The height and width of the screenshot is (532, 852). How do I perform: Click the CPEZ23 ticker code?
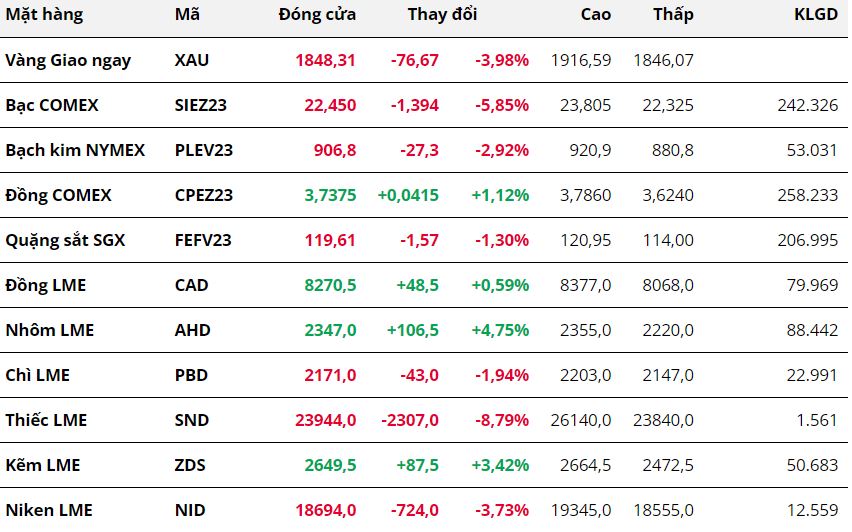(x=203, y=195)
